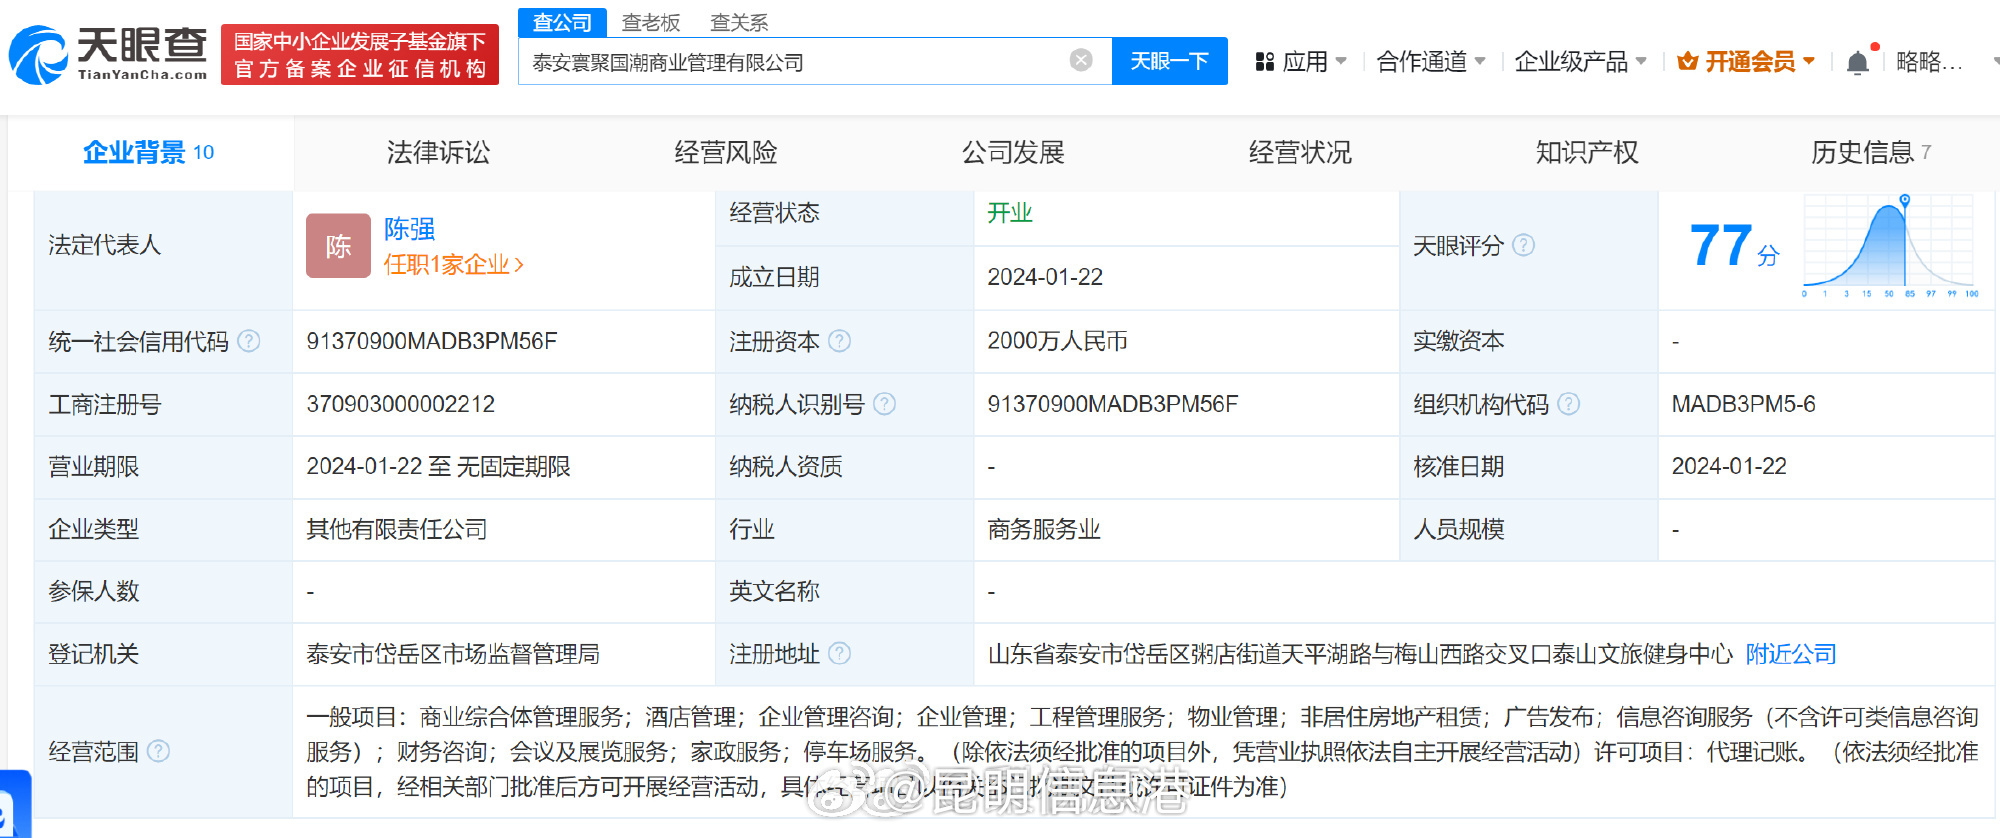Expand the 开通会员 dropdown arrow

(x=1808, y=61)
